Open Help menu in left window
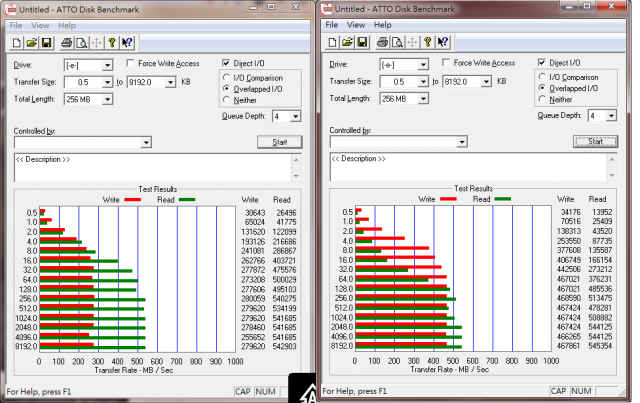 (x=67, y=25)
